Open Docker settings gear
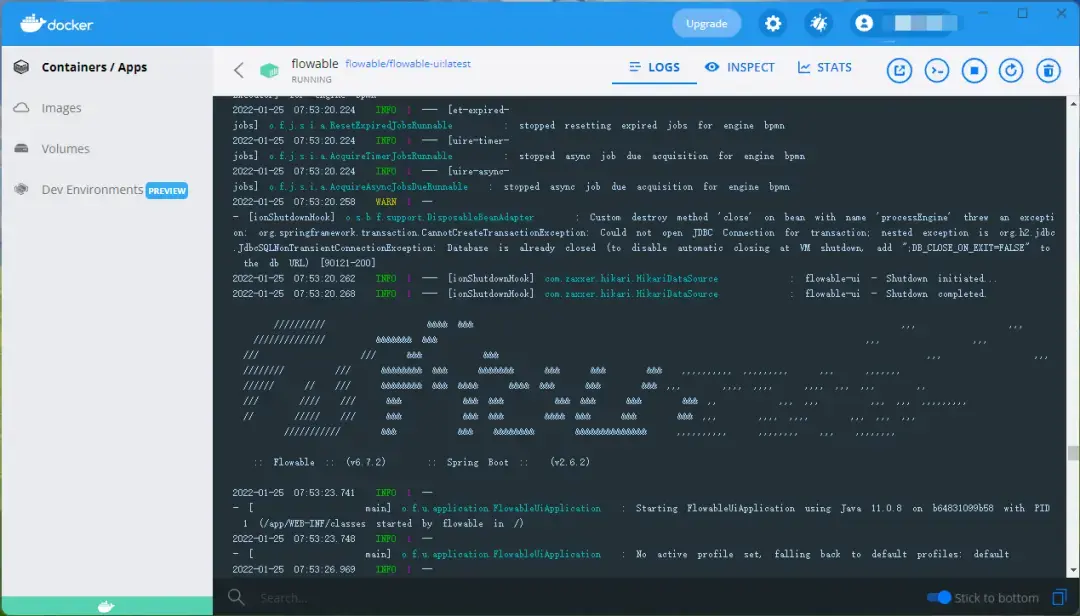This screenshot has height=616, width=1080. point(773,22)
